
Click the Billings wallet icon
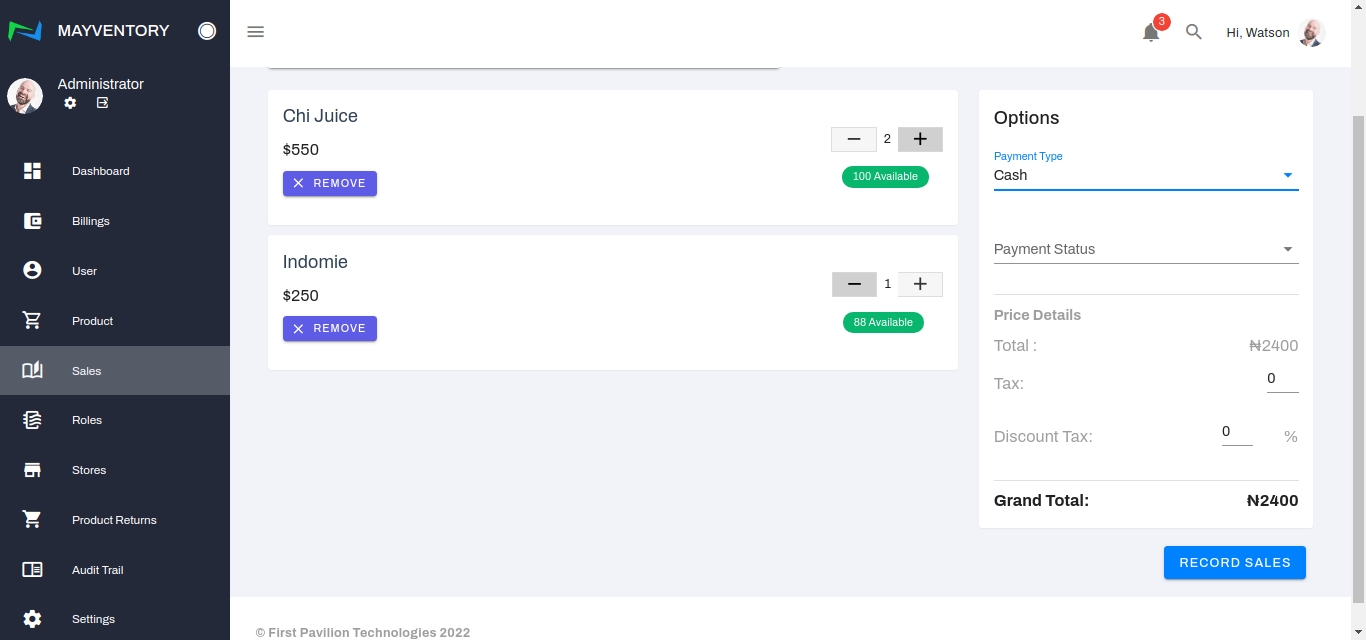[x=32, y=221]
